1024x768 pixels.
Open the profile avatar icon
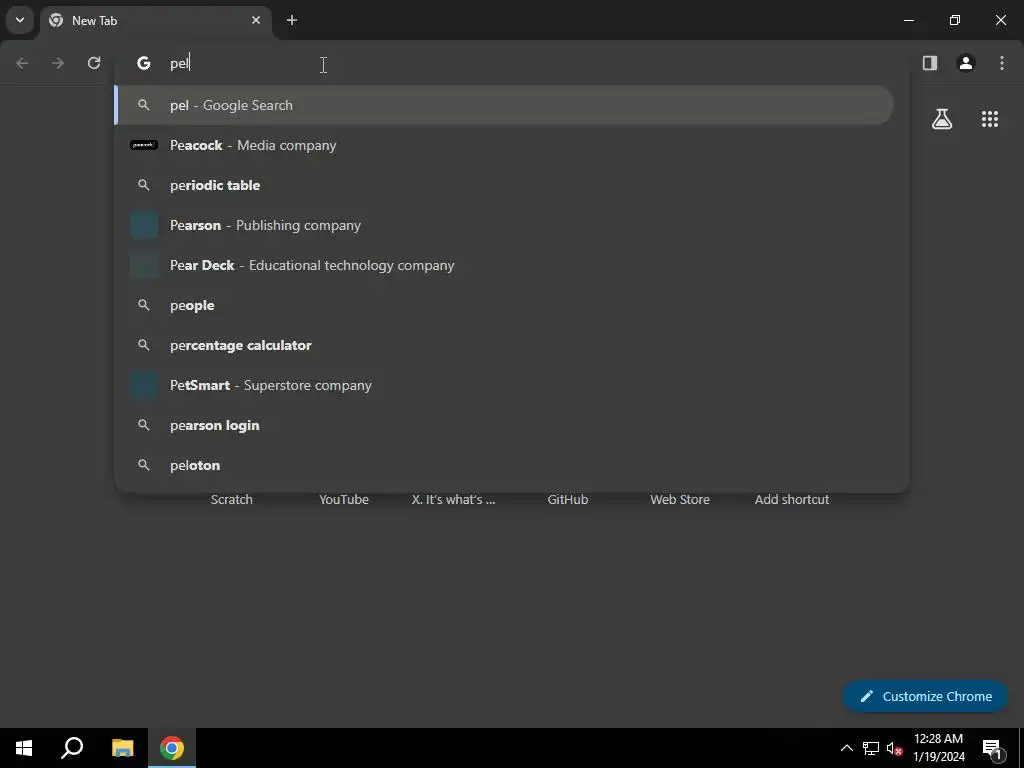pos(966,63)
